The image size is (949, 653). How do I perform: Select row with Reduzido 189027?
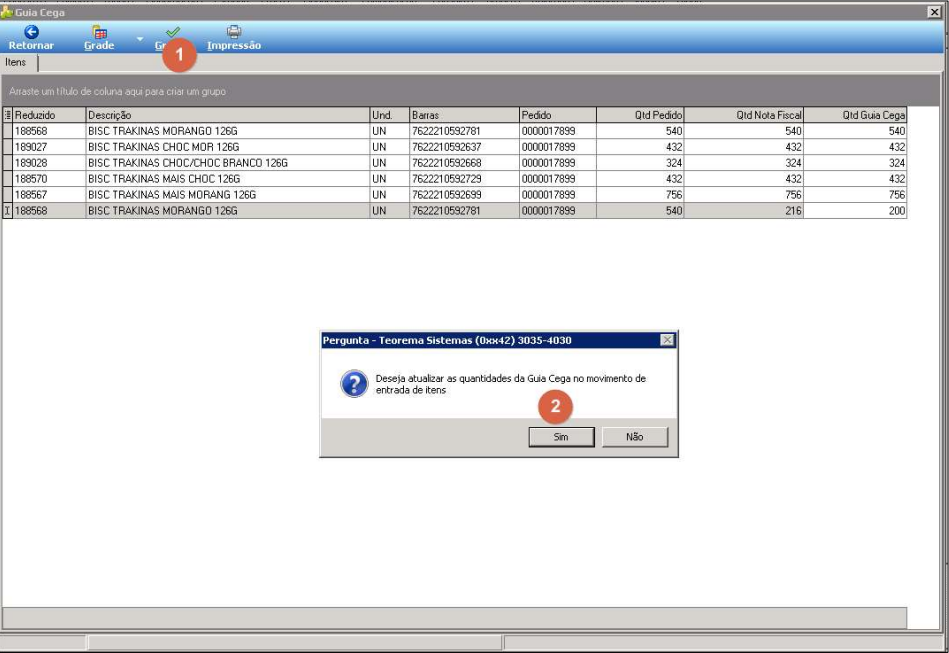click(x=455, y=147)
